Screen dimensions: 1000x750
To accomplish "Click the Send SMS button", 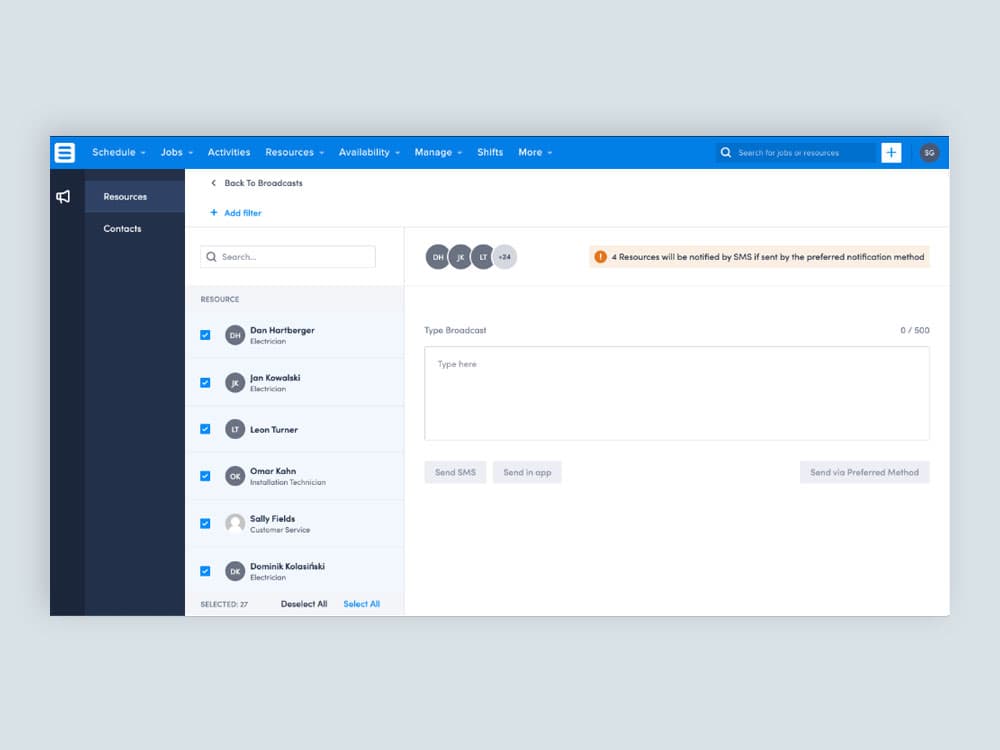I will tap(455, 473).
